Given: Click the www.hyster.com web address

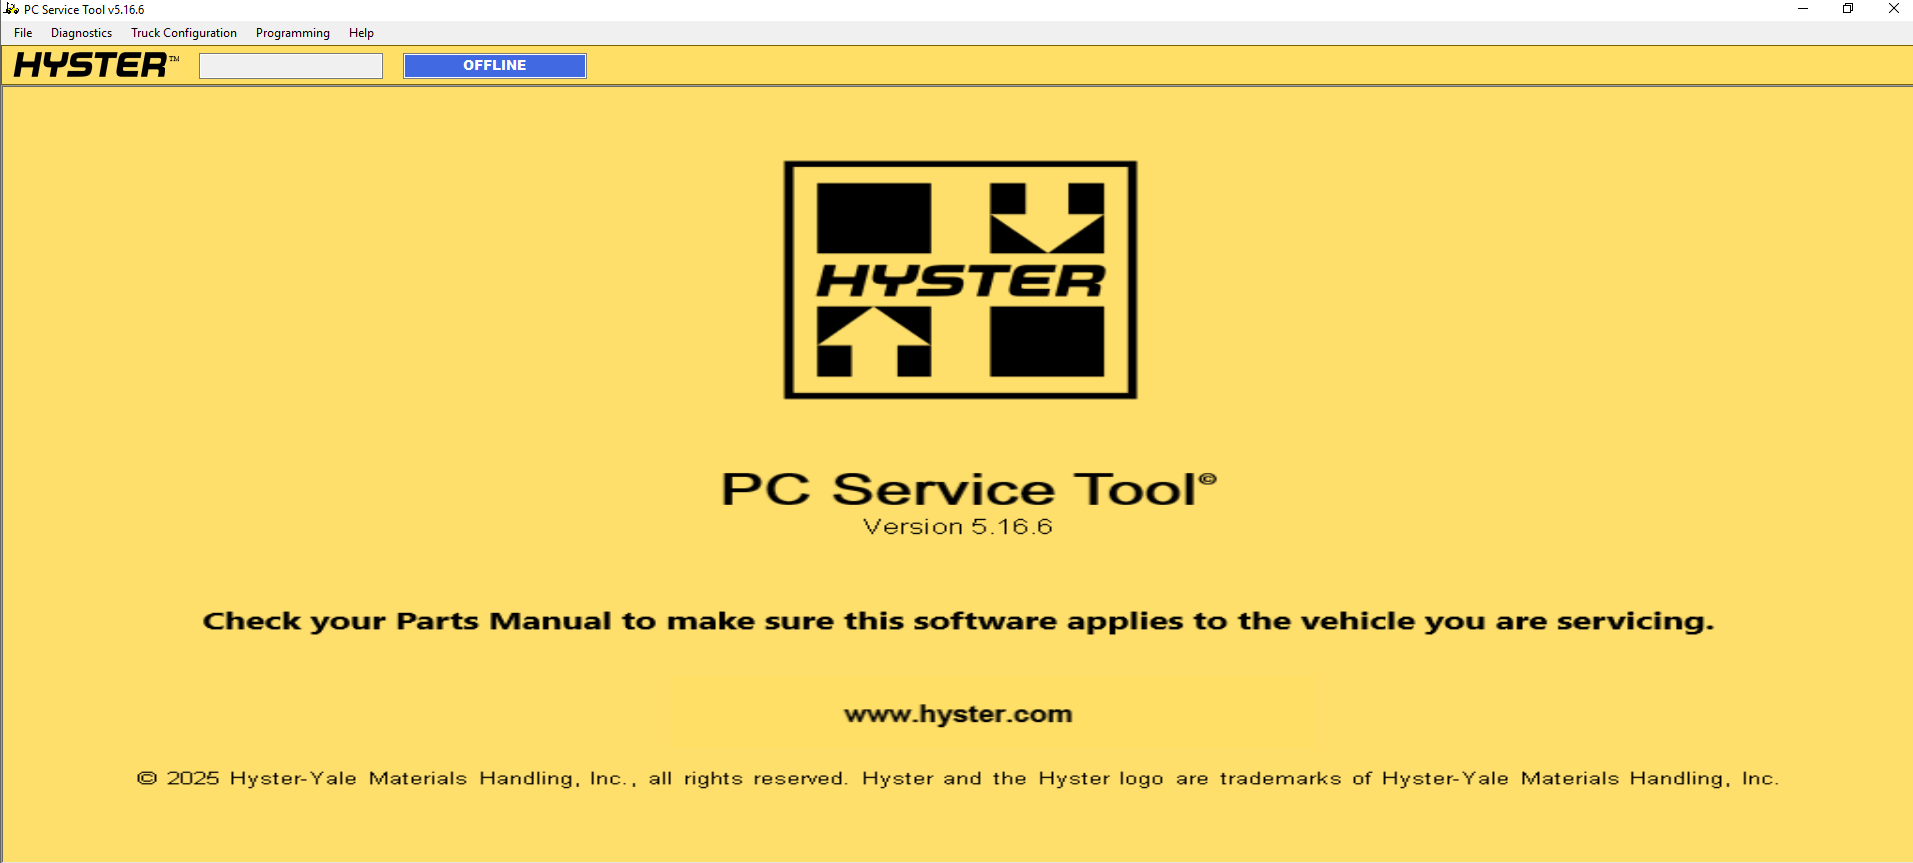Looking at the screenshot, I should [x=958, y=714].
